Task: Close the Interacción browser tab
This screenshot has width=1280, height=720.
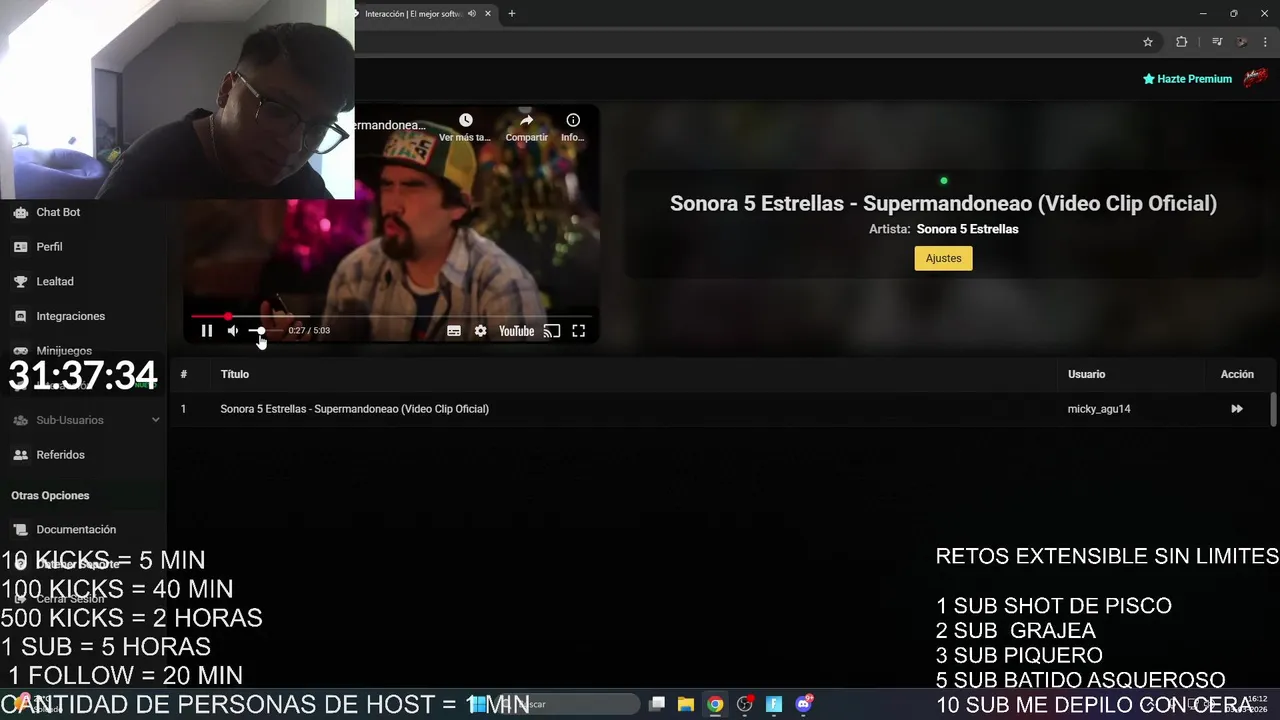Action: click(488, 14)
